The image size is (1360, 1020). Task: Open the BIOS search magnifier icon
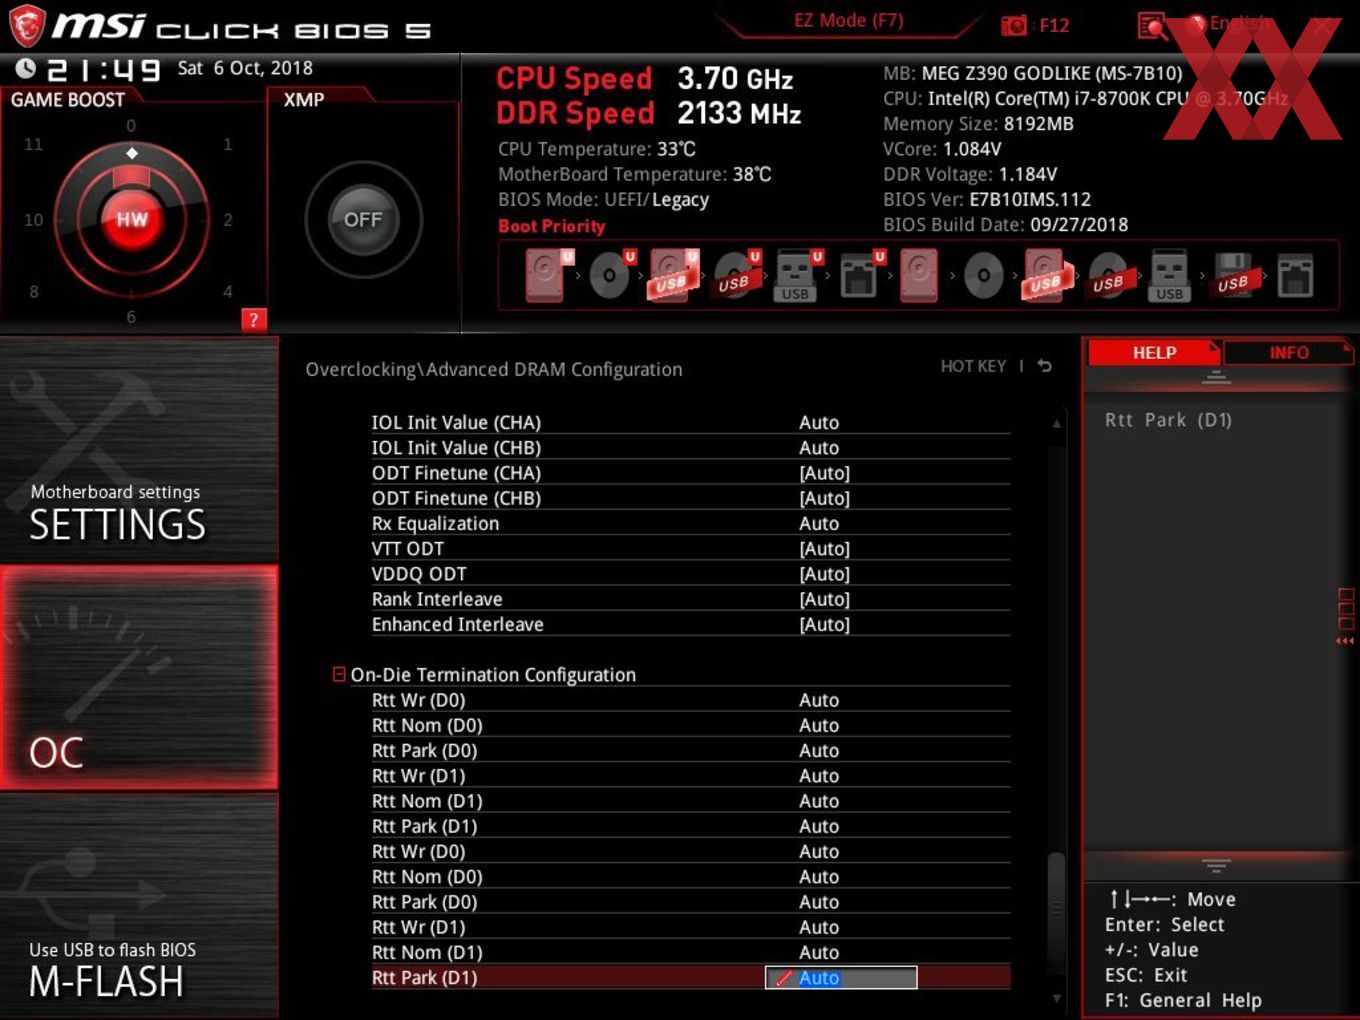tap(1152, 26)
